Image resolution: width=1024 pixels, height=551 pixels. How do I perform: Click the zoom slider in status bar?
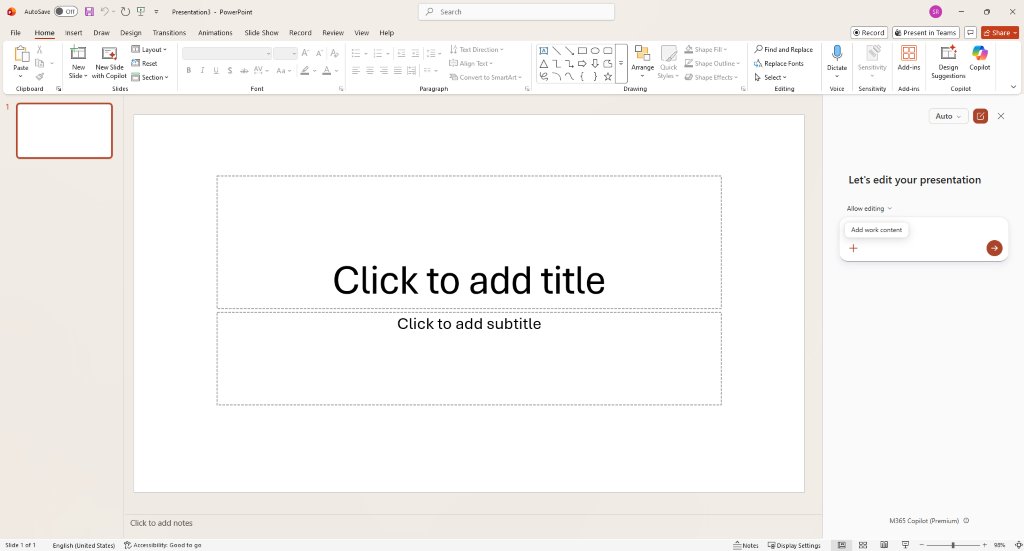(953, 545)
